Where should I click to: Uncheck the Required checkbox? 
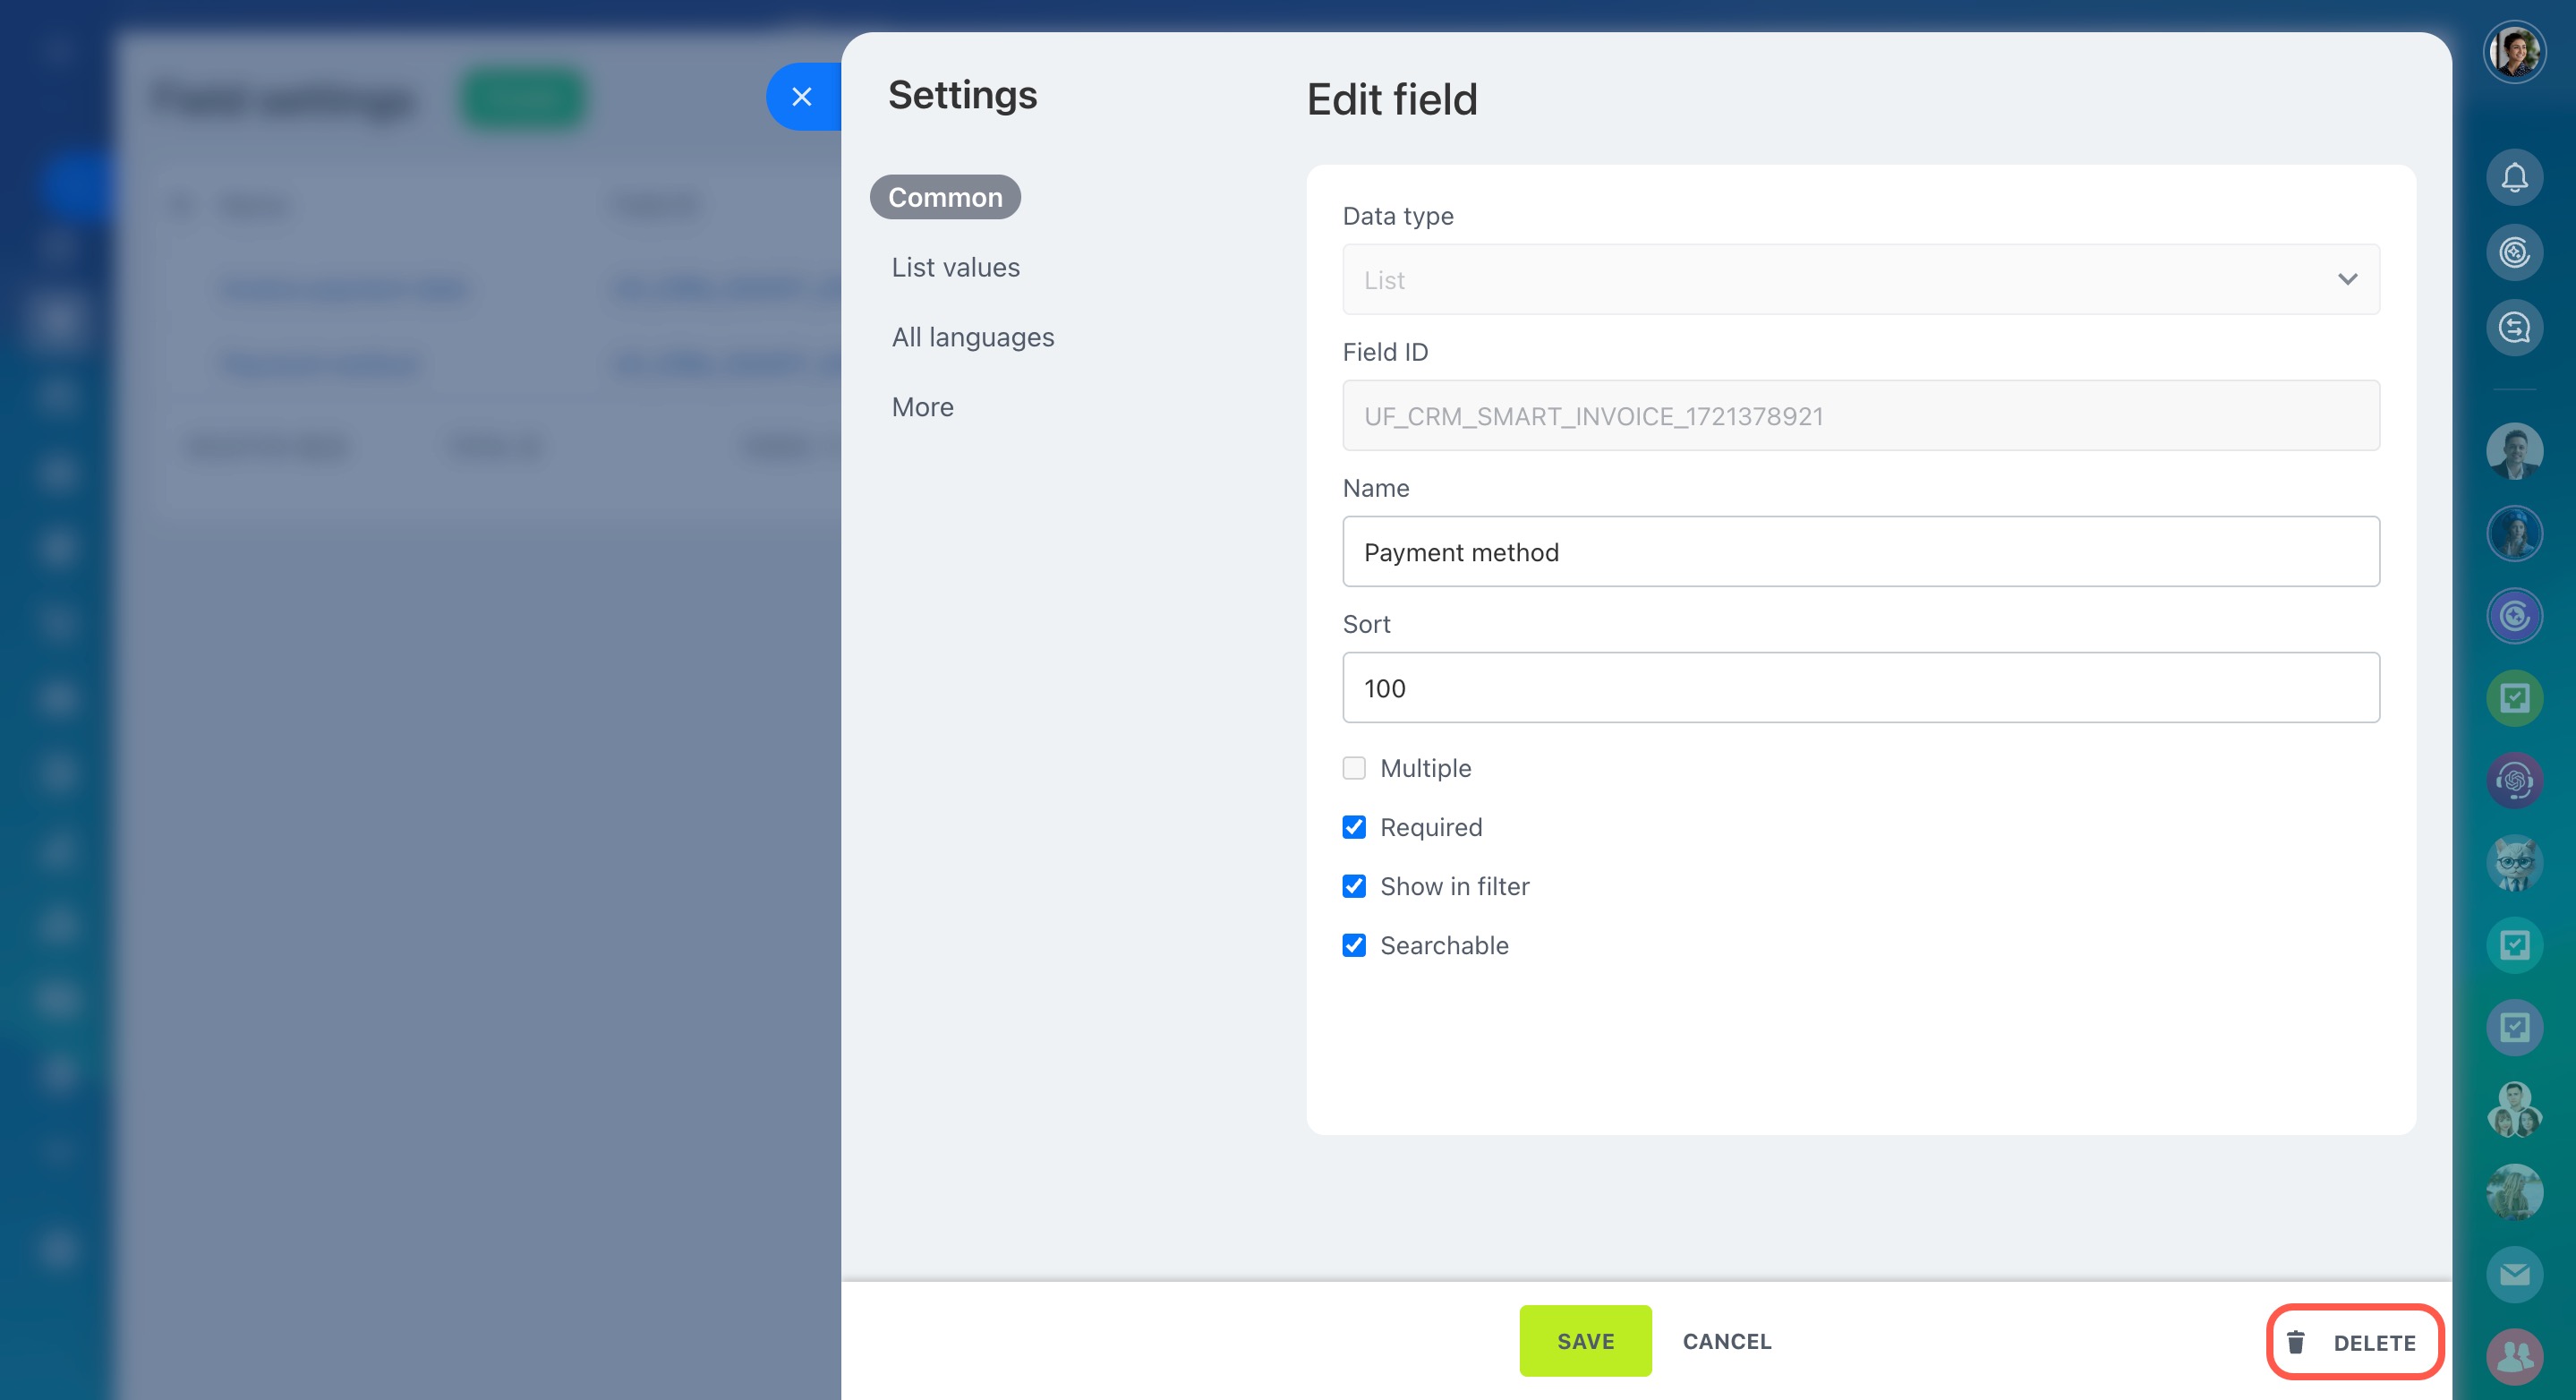[x=1354, y=827]
